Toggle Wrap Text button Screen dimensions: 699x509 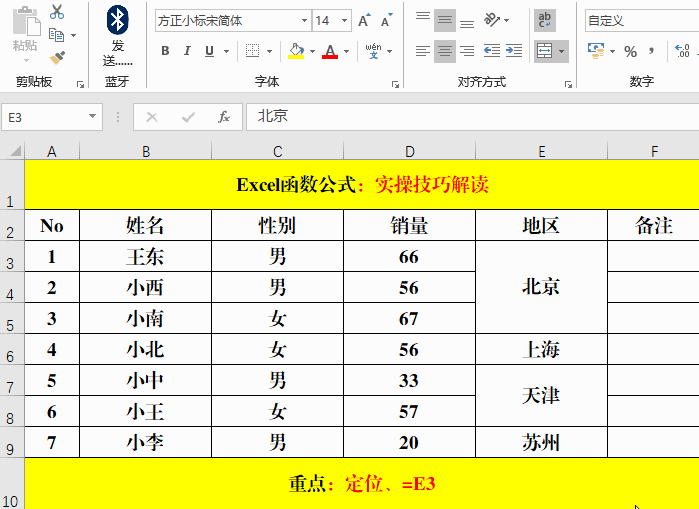point(545,21)
